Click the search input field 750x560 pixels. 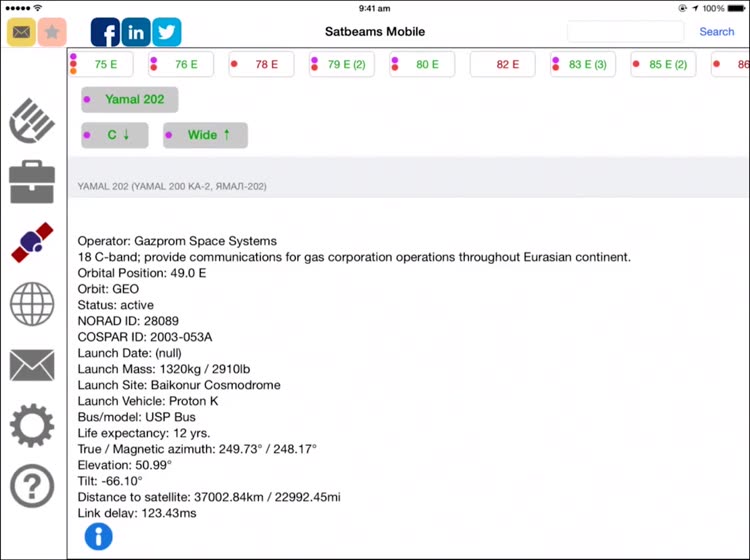click(625, 32)
